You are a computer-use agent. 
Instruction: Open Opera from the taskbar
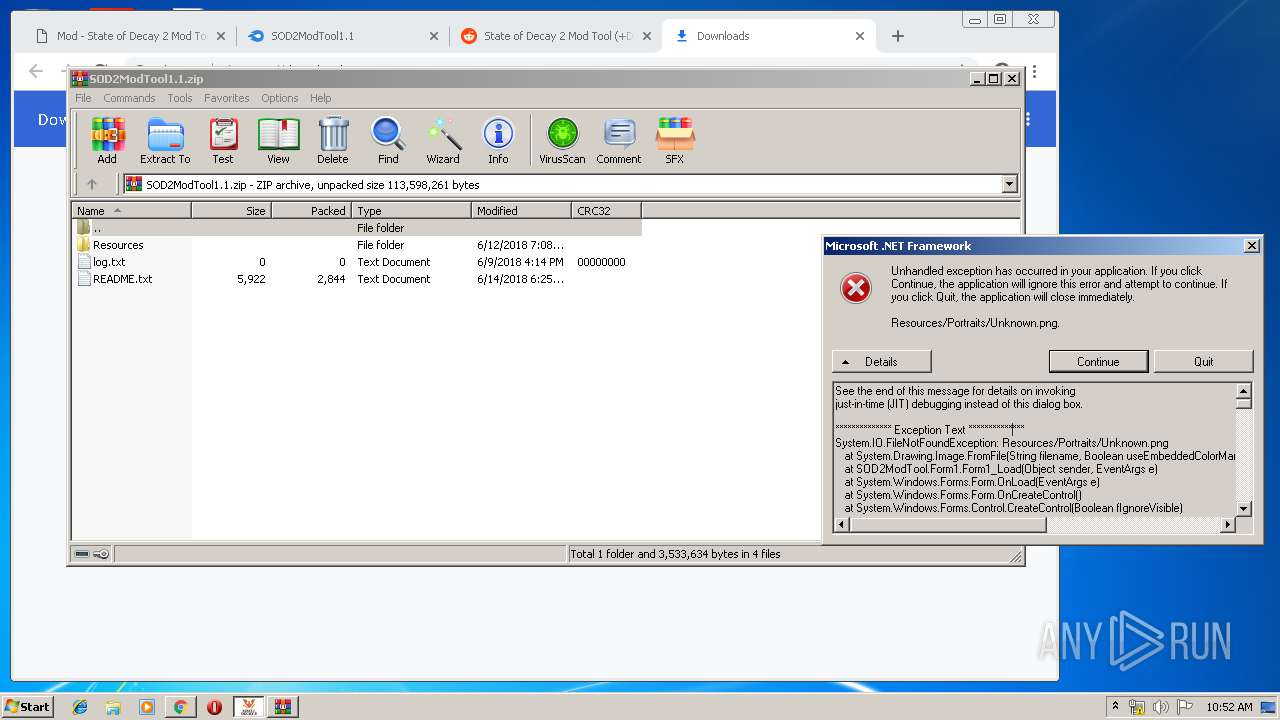click(x=214, y=707)
